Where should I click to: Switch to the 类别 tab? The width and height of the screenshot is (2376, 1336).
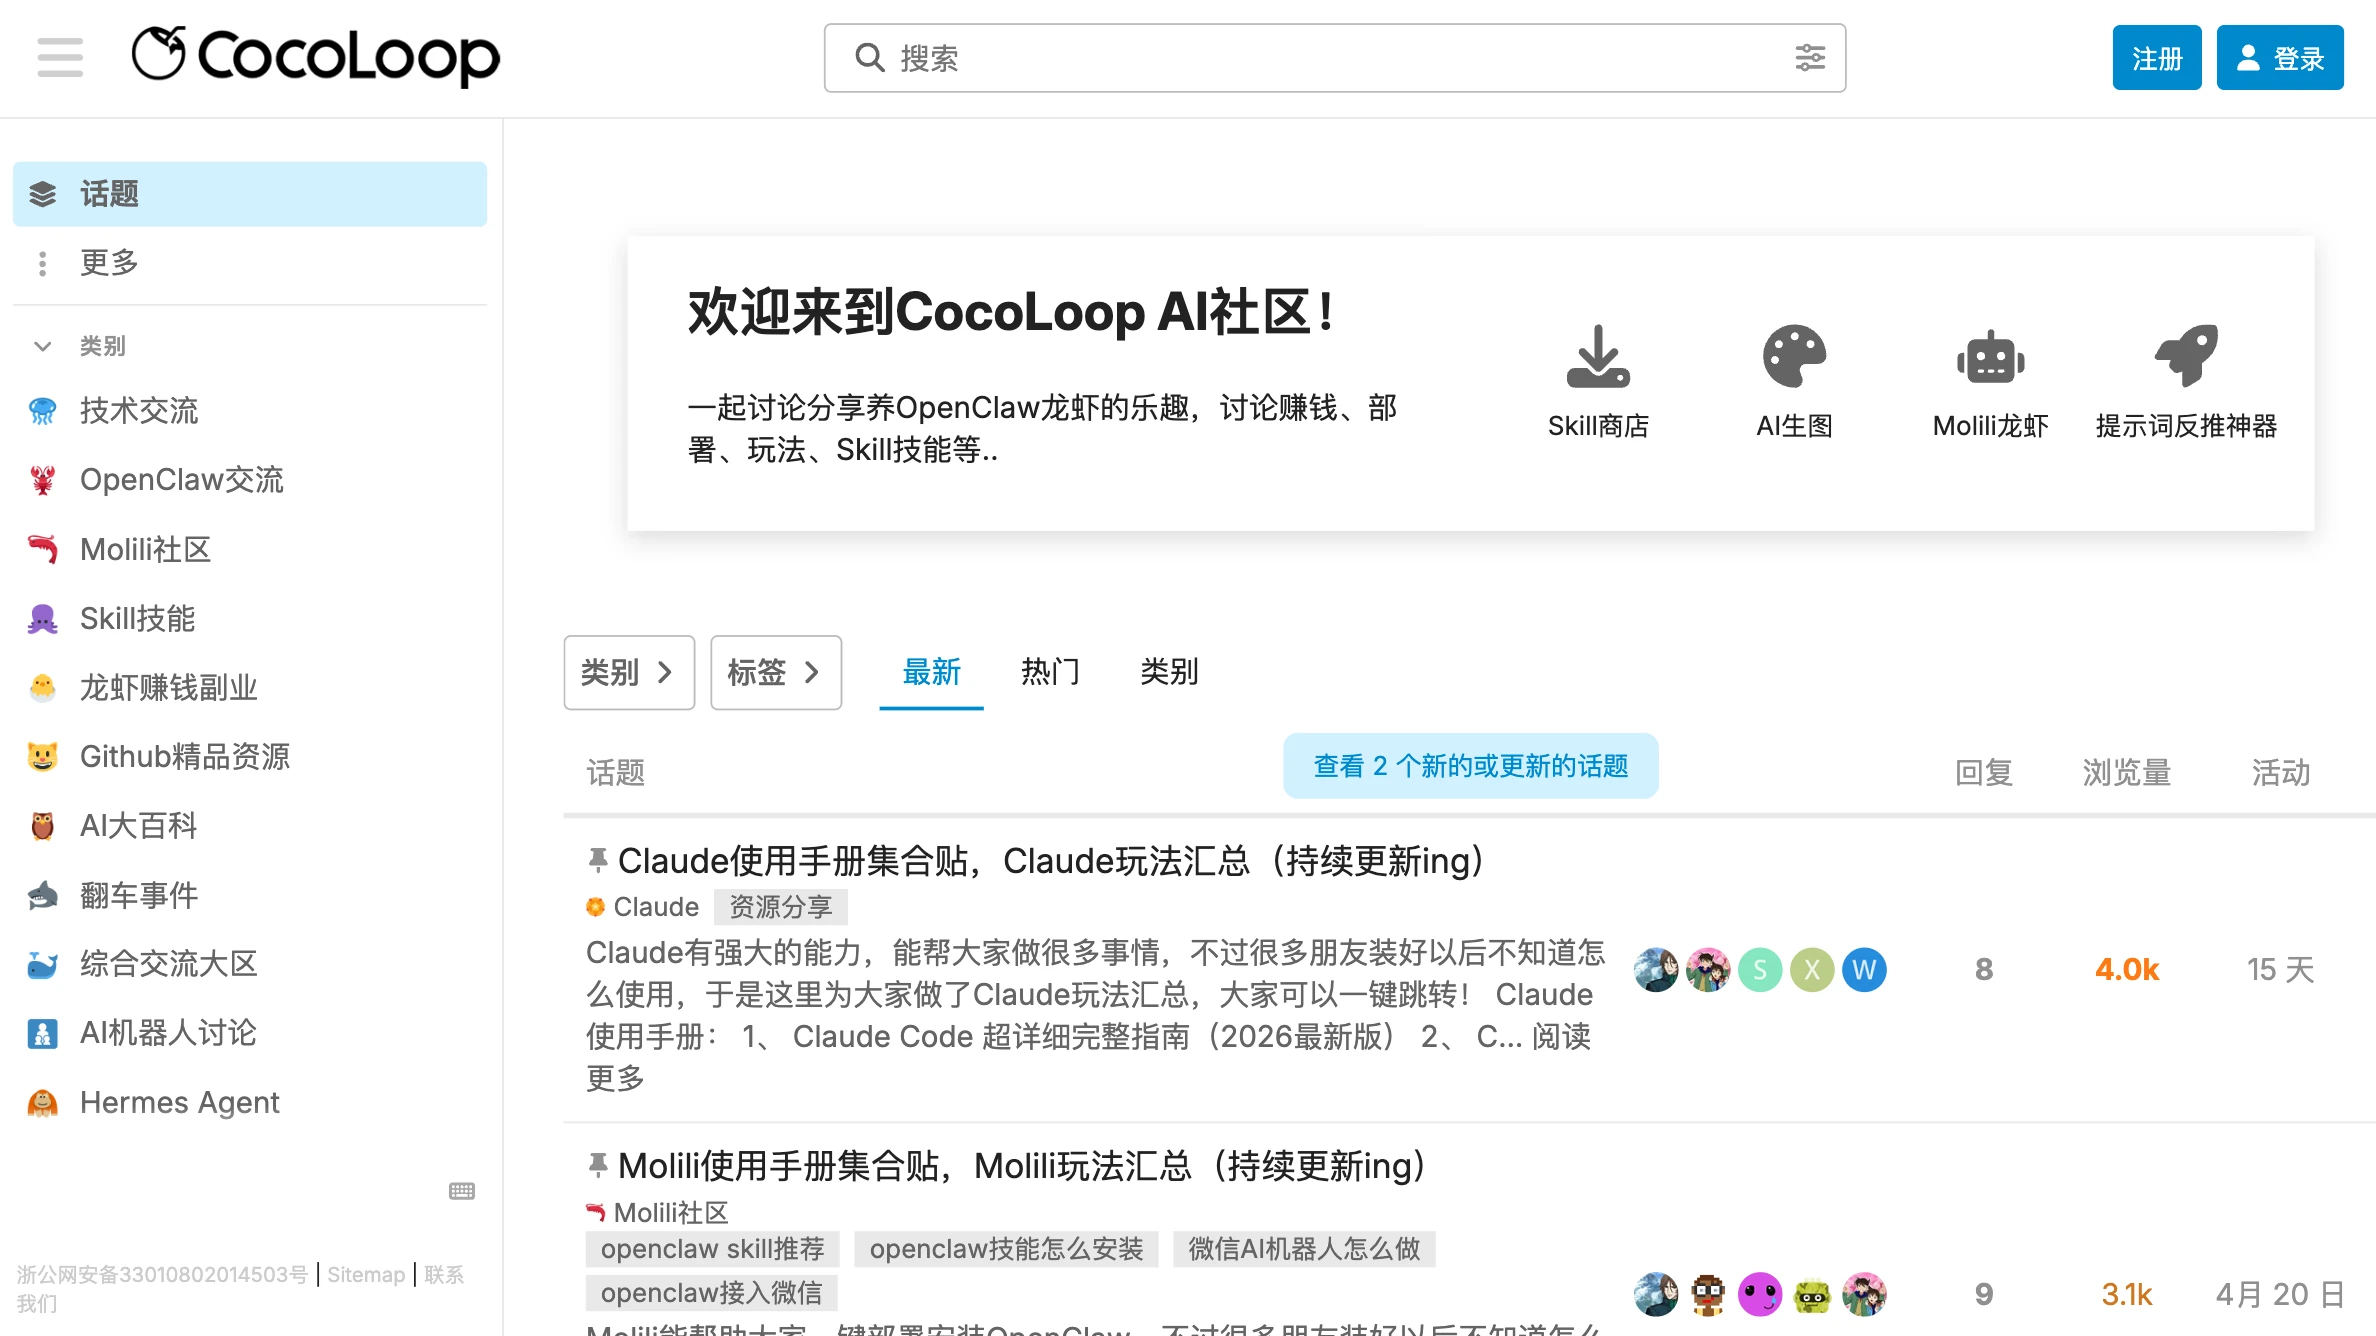(1169, 672)
